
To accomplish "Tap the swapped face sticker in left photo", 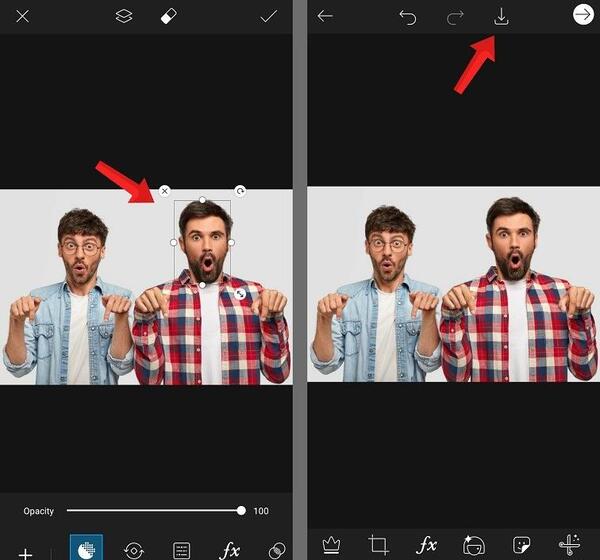I will (202, 242).
